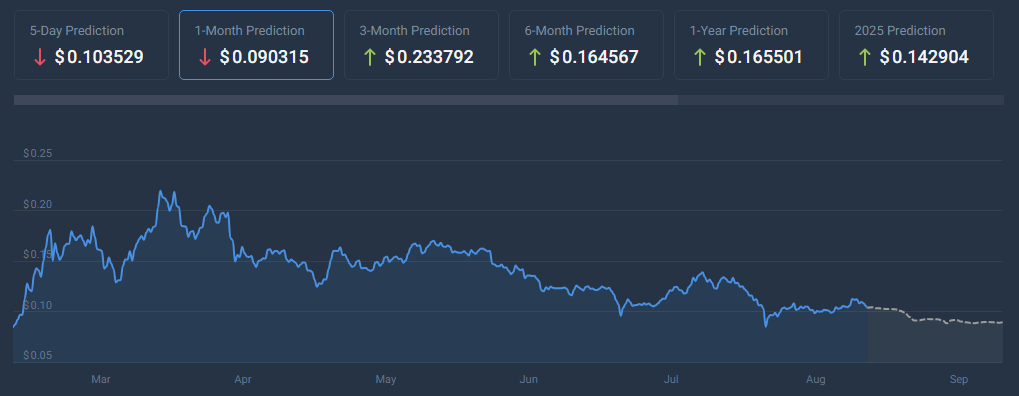Click the mid-March price peak on the chart

click(x=161, y=192)
